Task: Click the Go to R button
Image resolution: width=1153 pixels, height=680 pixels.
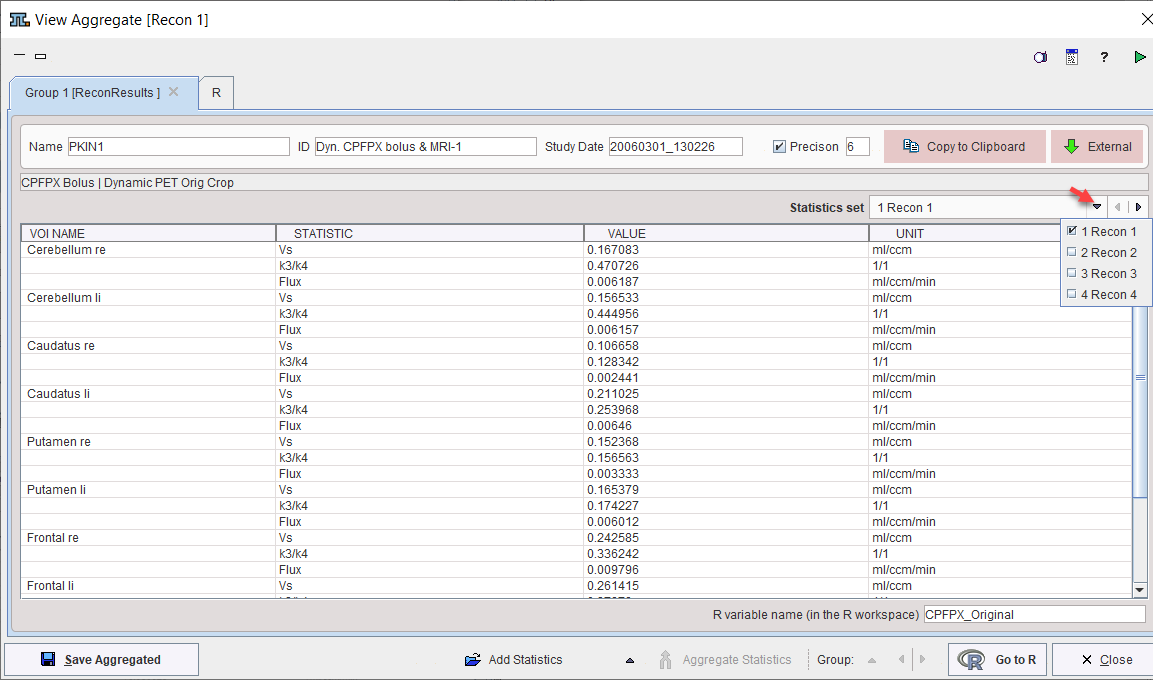Action: point(999,659)
